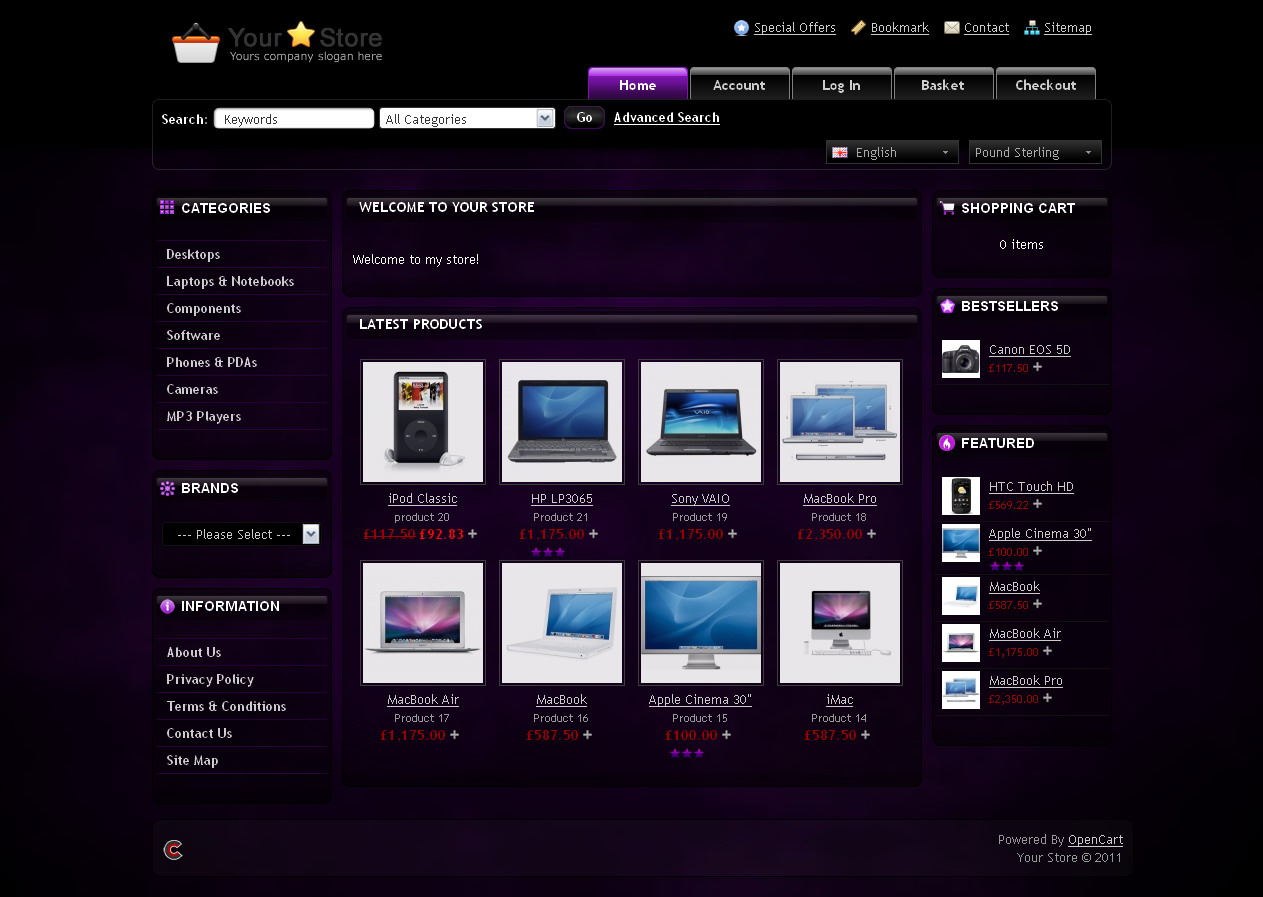Click the red C logo in footer
This screenshot has width=1263, height=897.
point(173,850)
